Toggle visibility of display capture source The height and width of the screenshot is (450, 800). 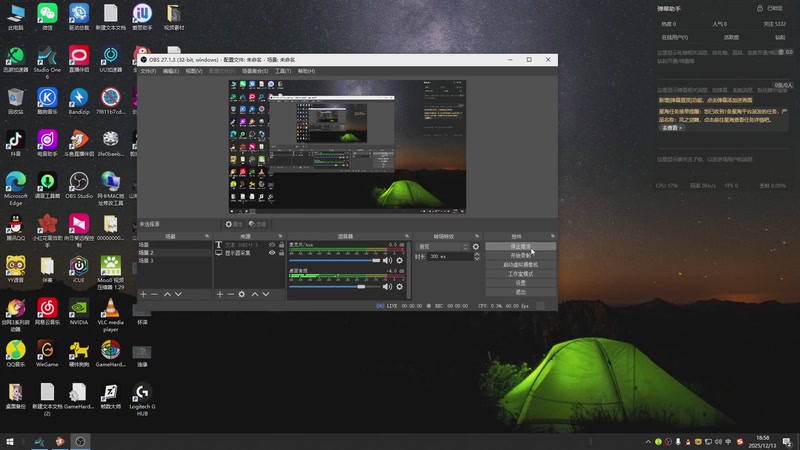[272, 253]
